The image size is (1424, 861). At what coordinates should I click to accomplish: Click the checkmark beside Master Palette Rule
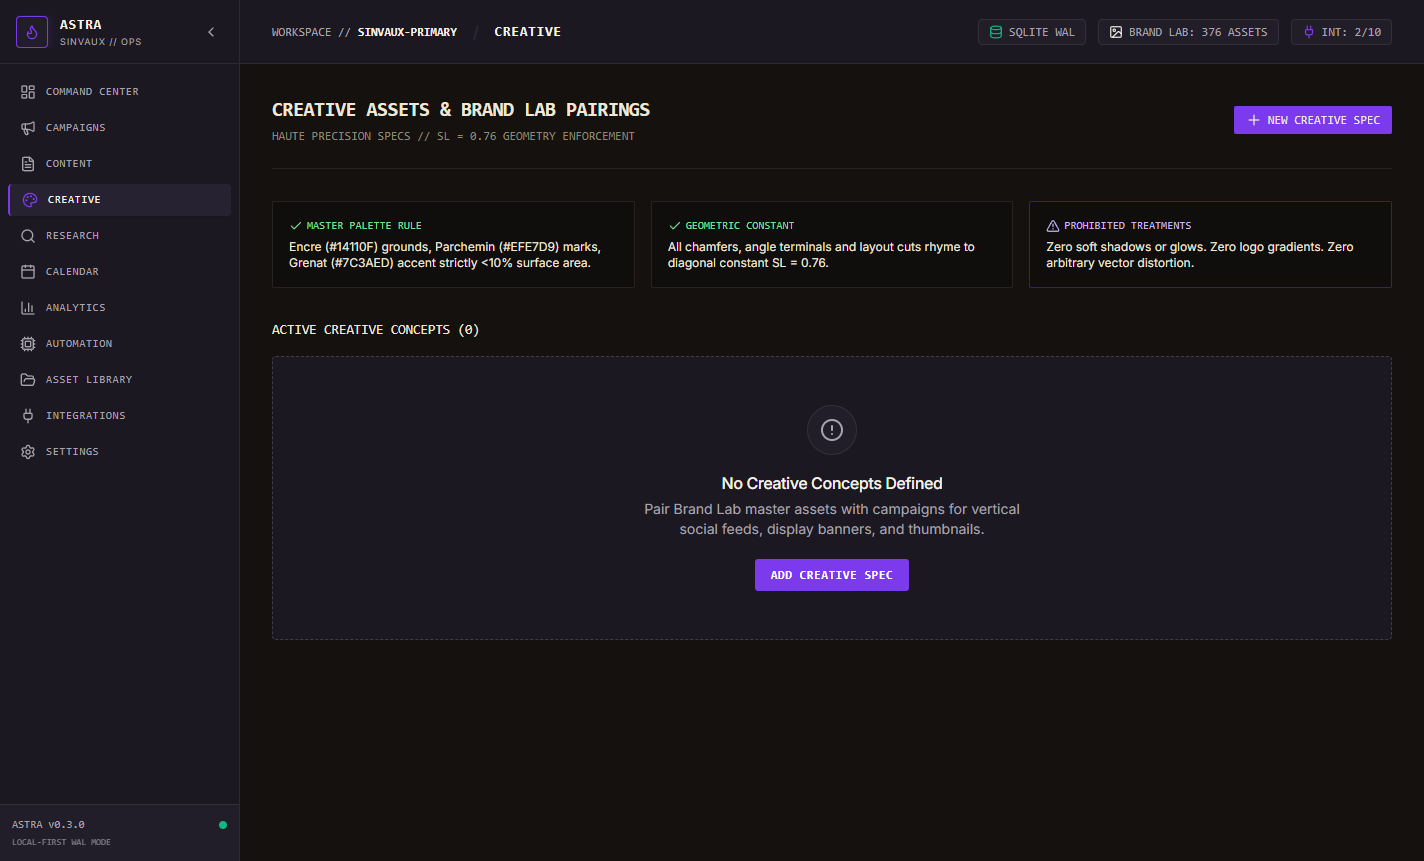pos(295,226)
